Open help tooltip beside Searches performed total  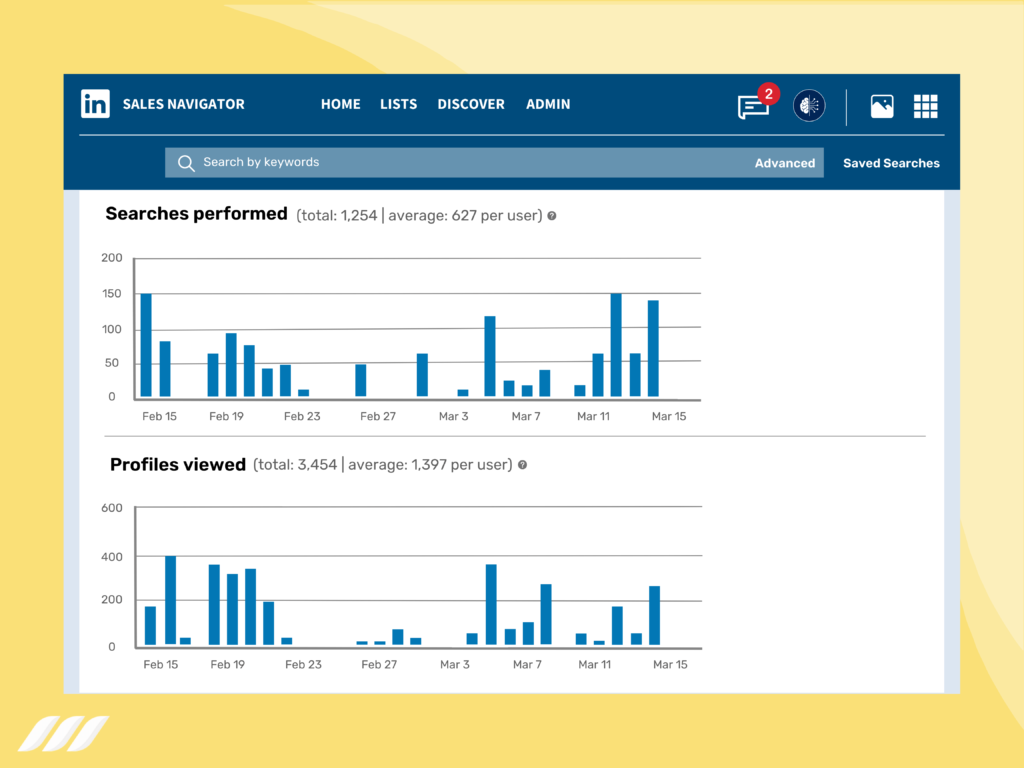(551, 215)
